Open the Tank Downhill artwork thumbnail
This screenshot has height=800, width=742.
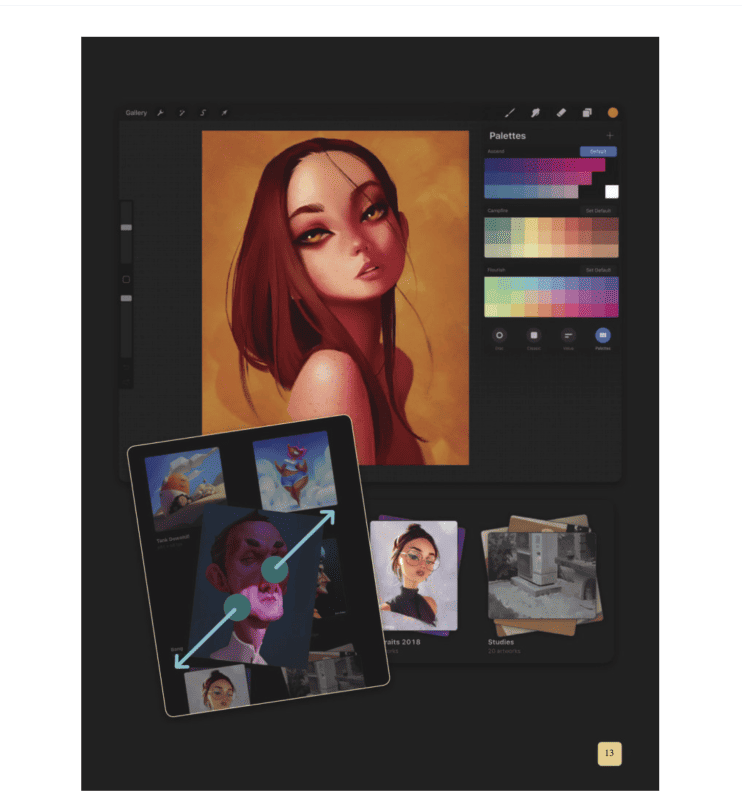pos(186,488)
